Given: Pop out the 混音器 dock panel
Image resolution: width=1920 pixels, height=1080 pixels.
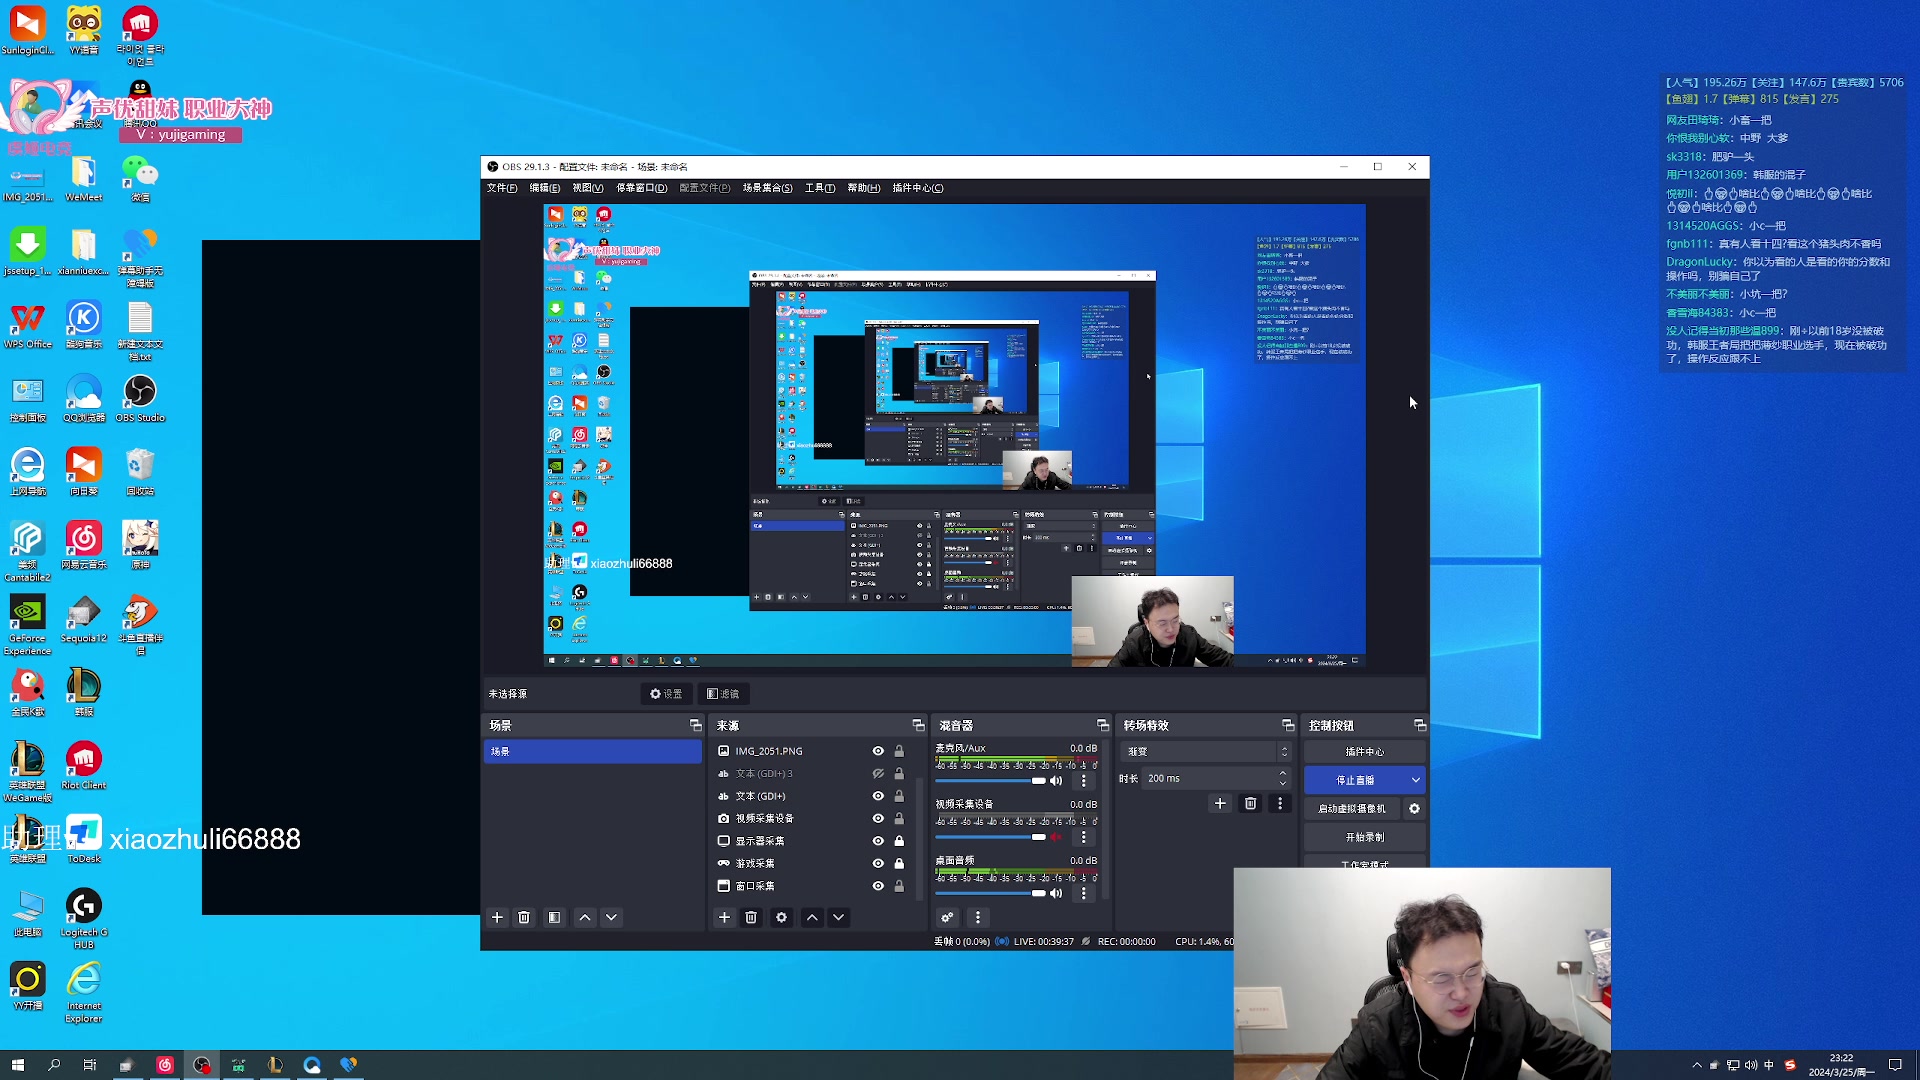Looking at the screenshot, I should coord(1102,725).
